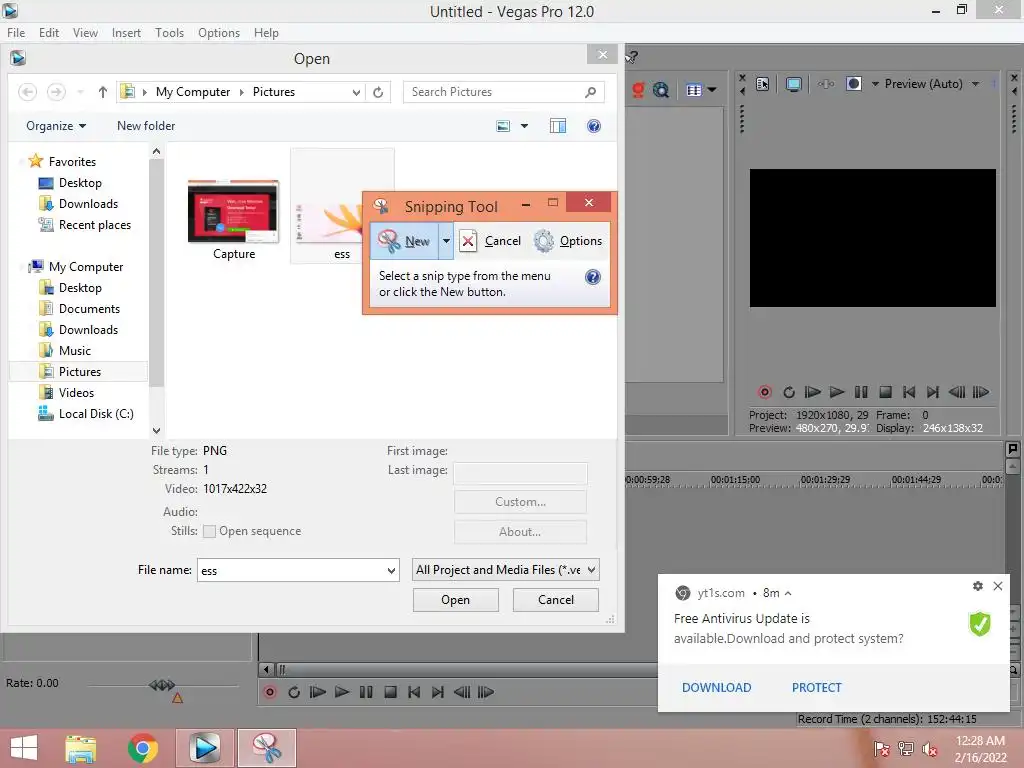The height and width of the screenshot is (768, 1024).
Task: Select the Capture image thumbnail
Action: tap(233, 212)
